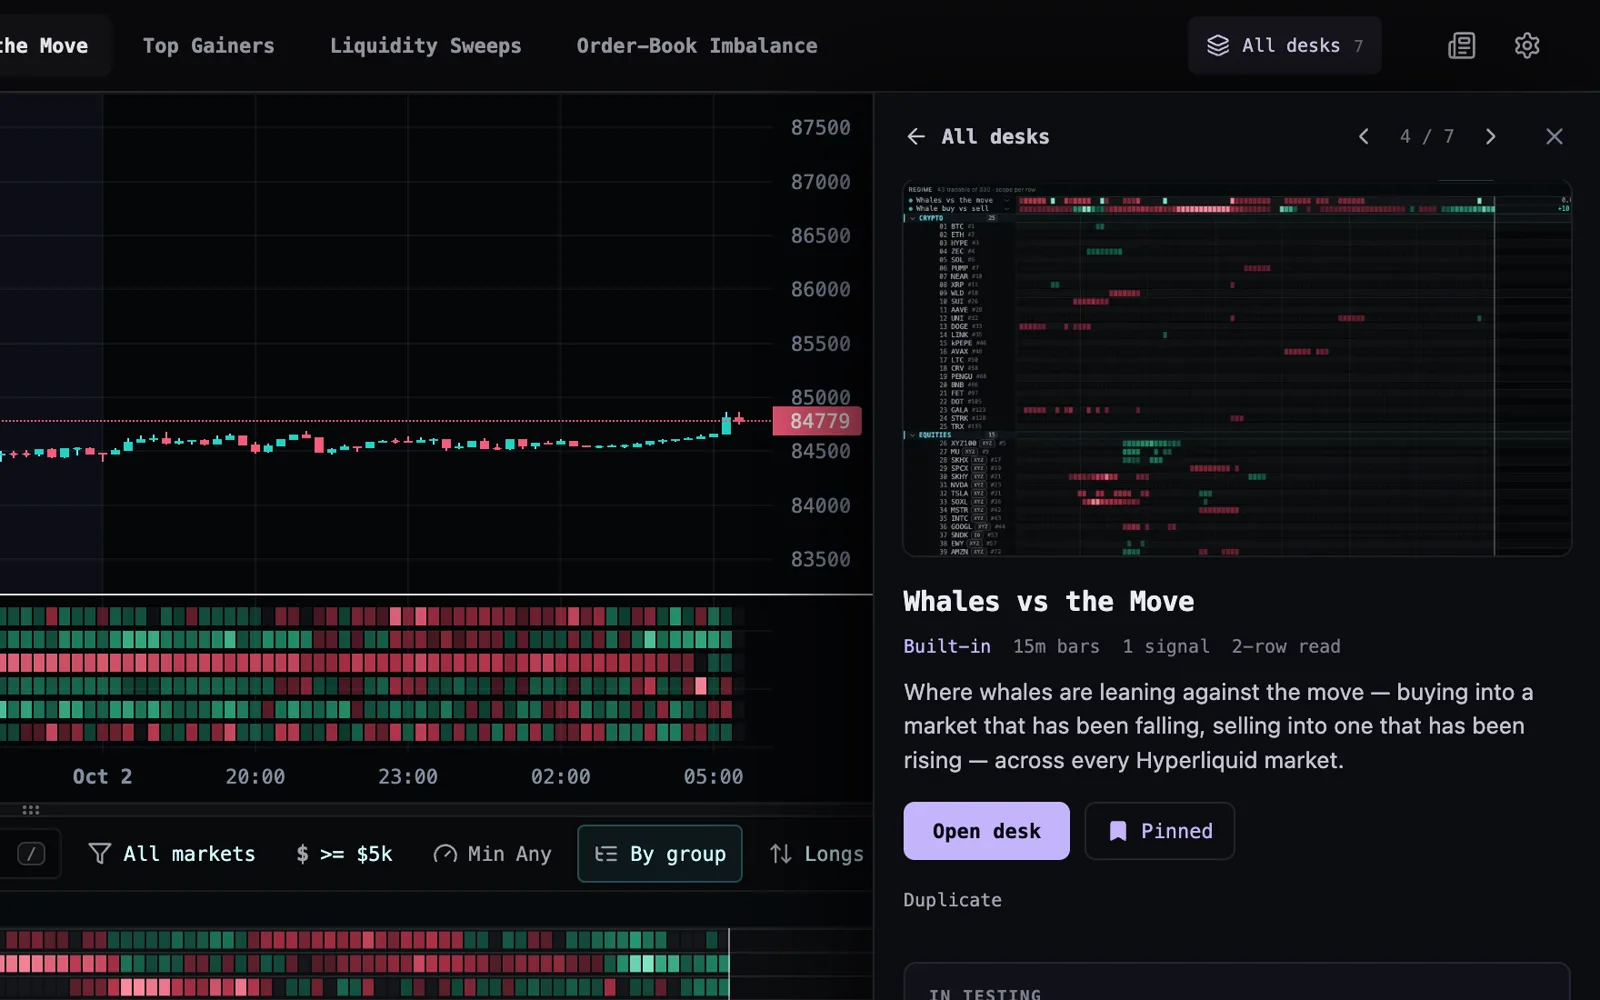Click the Duplicate link
This screenshot has height=1000, width=1600.
point(952,900)
